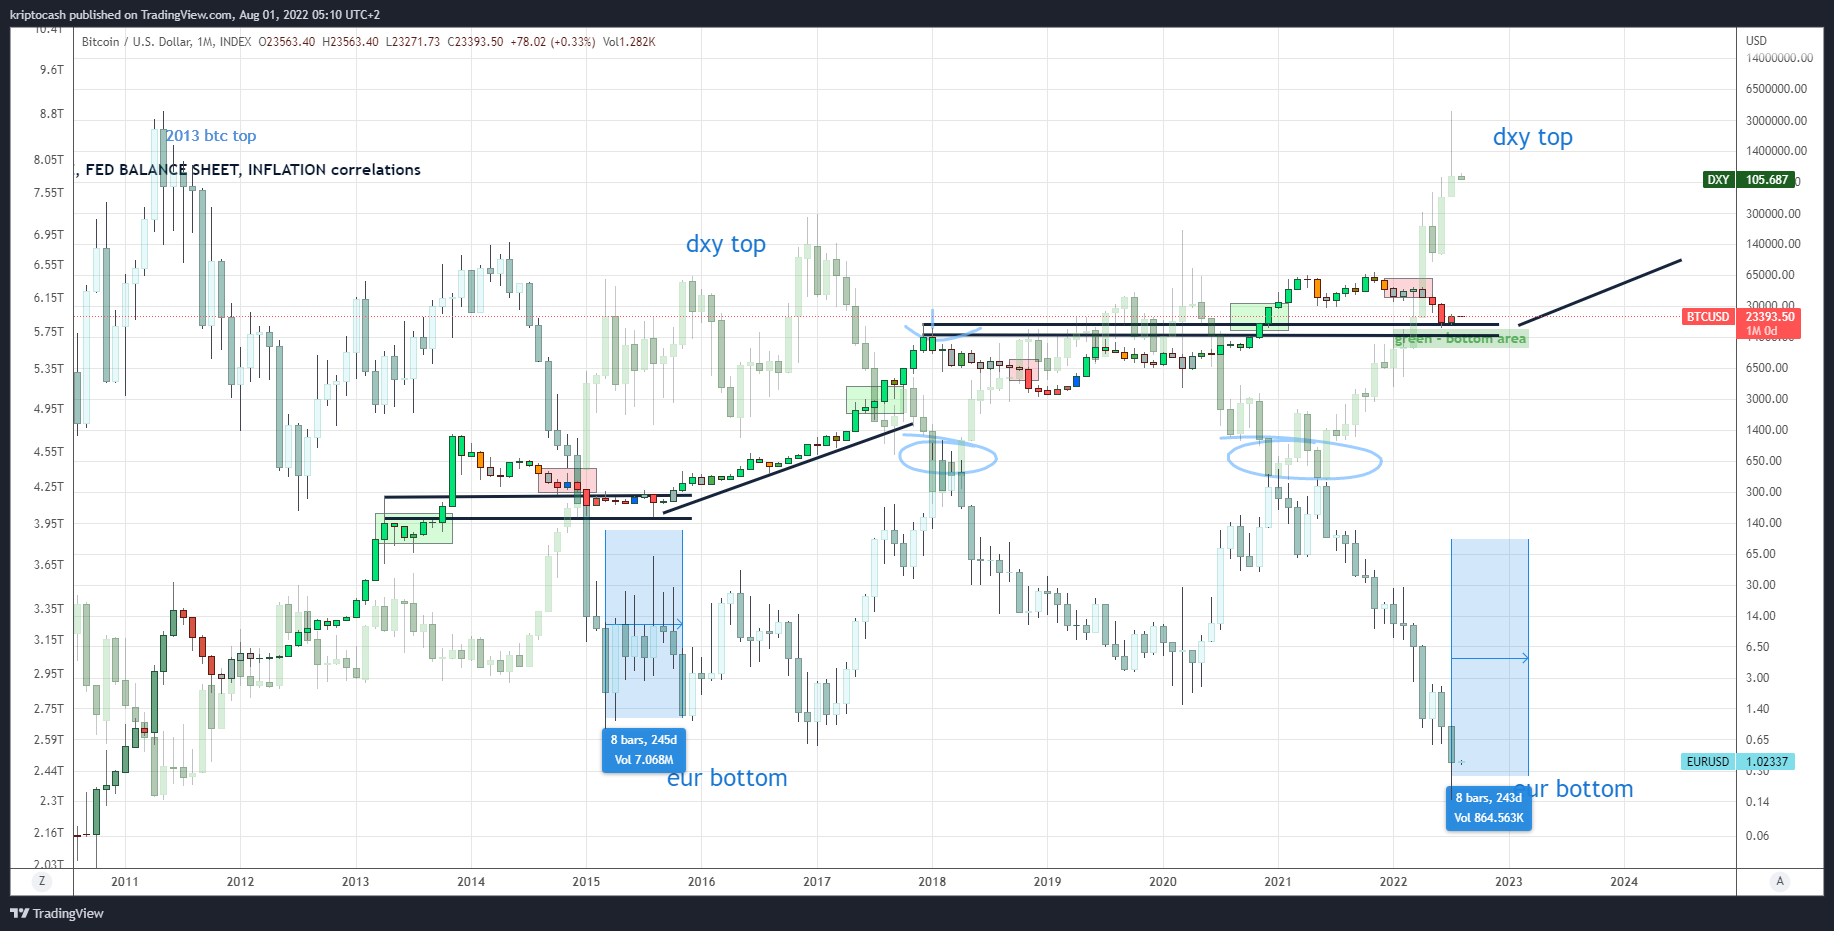The image size is (1834, 931).
Task: Click the '8 bars, 243d Vol 864.563K' range label
Action: click(x=1489, y=808)
